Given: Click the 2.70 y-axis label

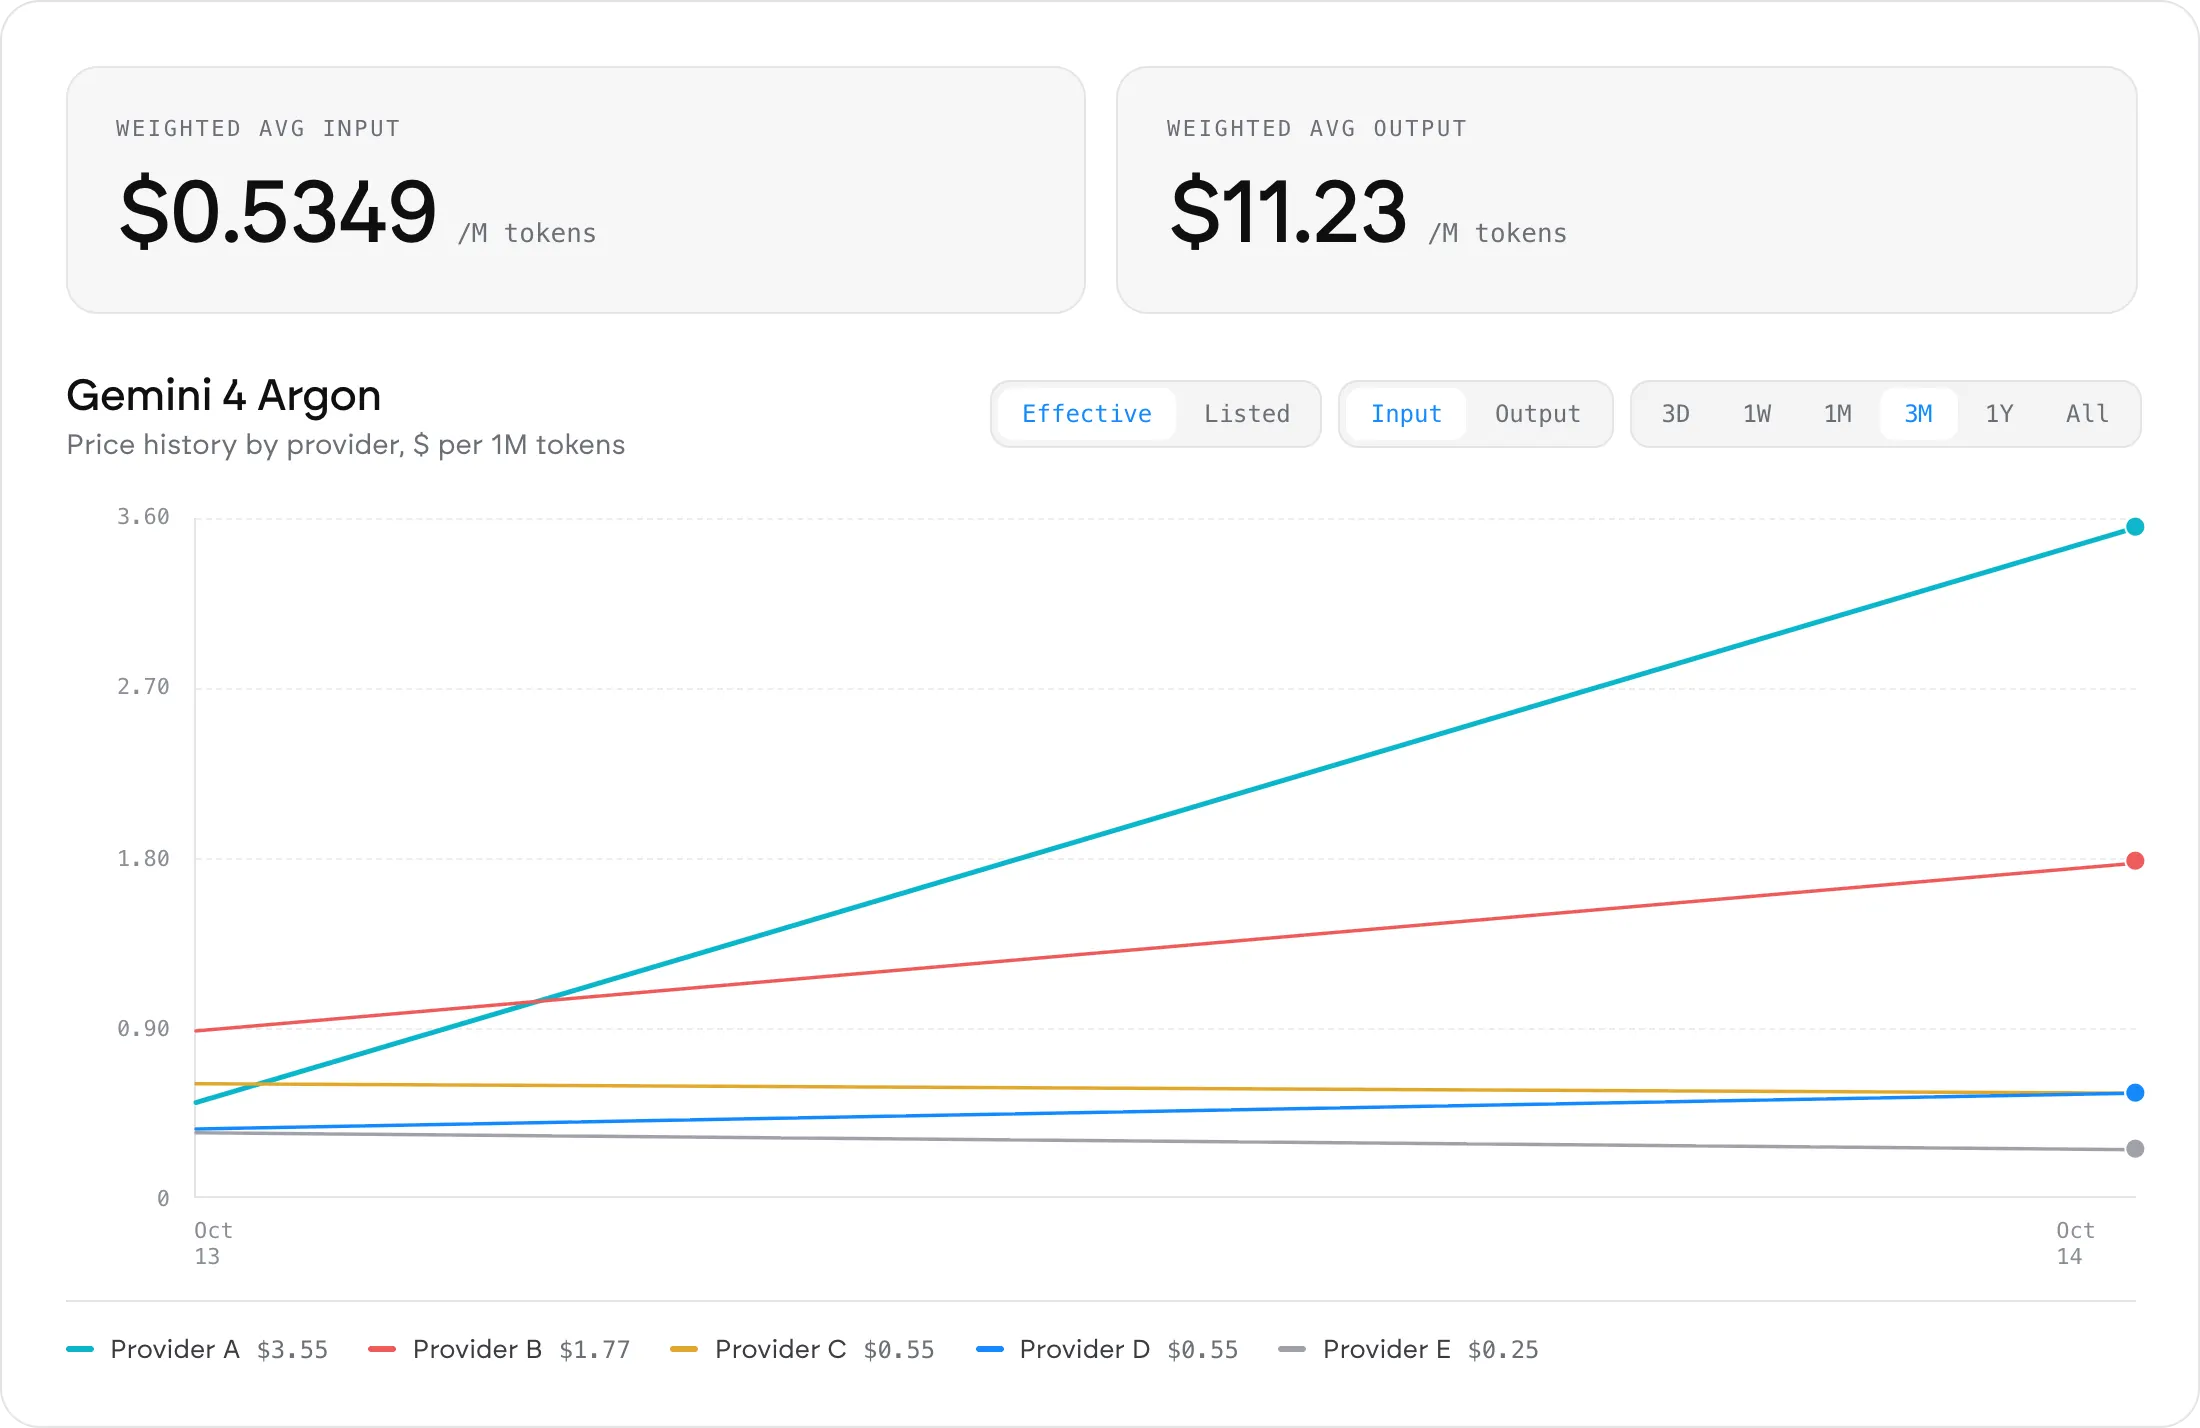Looking at the screenshot, I should pos(143,687).
